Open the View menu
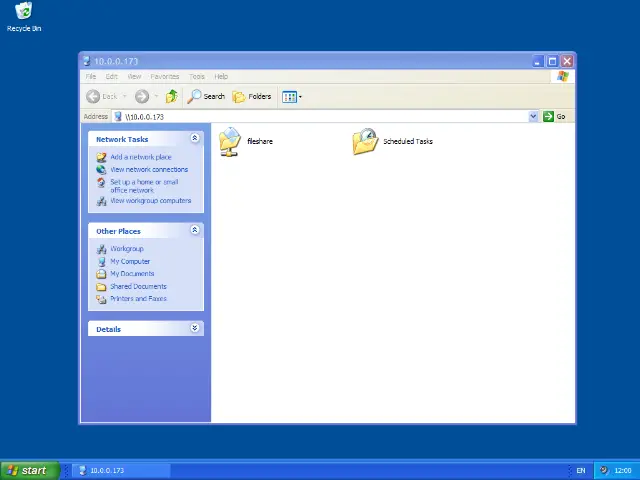 pyautogui.click(x=134, y=77)
